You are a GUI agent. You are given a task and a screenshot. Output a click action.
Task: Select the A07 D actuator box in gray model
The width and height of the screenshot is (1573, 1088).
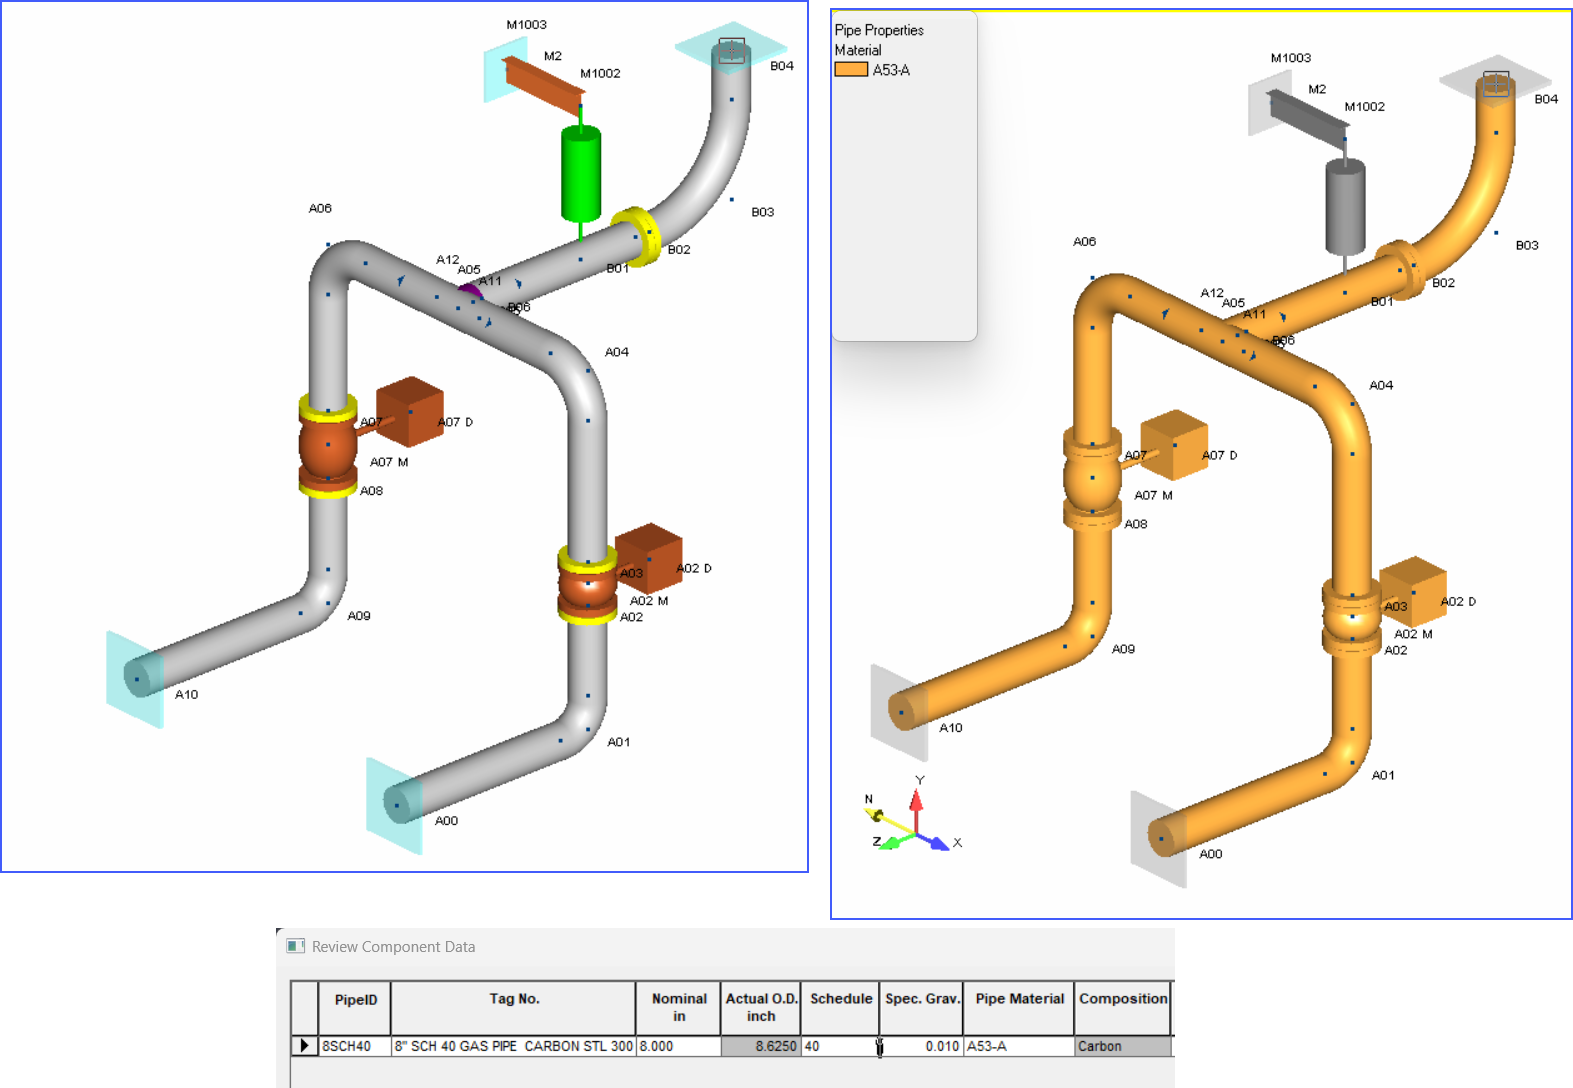tap(410, 411)
